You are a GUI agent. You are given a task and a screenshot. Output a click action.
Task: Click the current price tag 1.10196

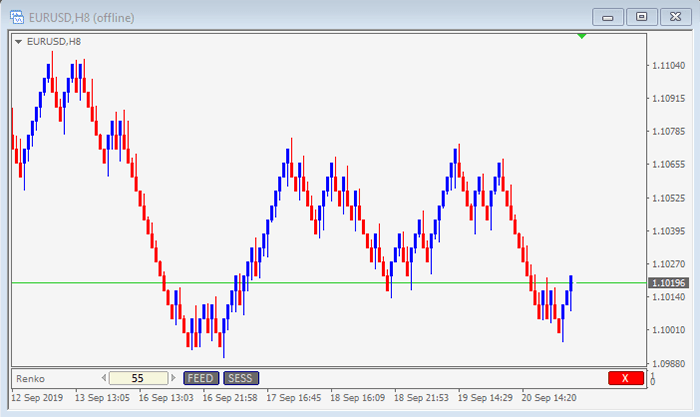click(668, 283)
